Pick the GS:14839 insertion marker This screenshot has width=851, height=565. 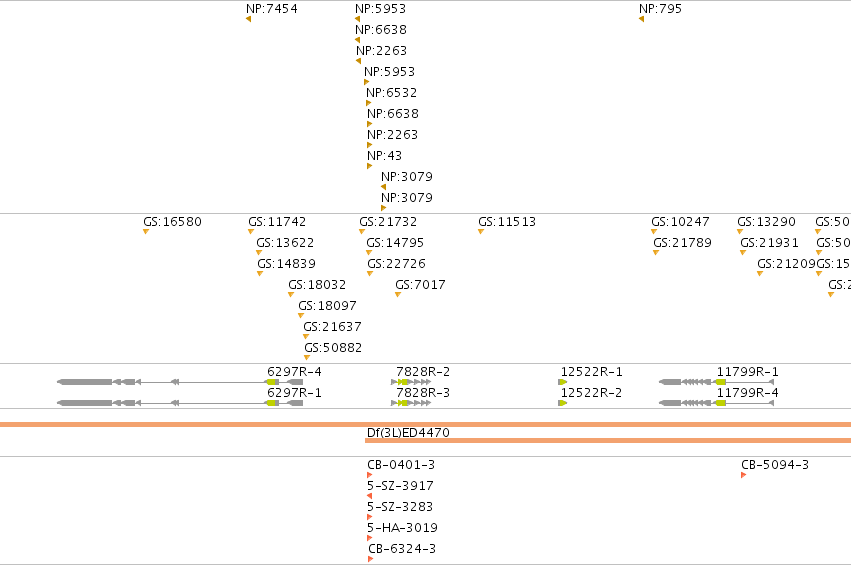coord(260,274)
